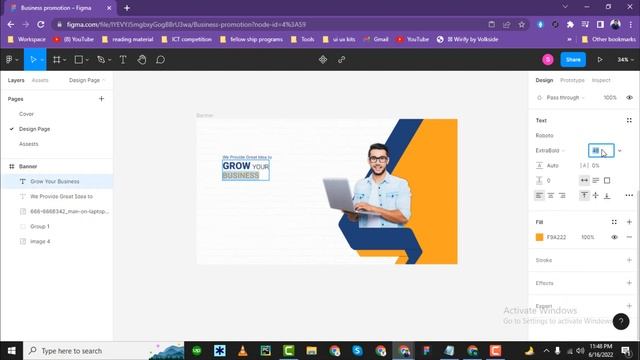Select the Text tool

122,60
